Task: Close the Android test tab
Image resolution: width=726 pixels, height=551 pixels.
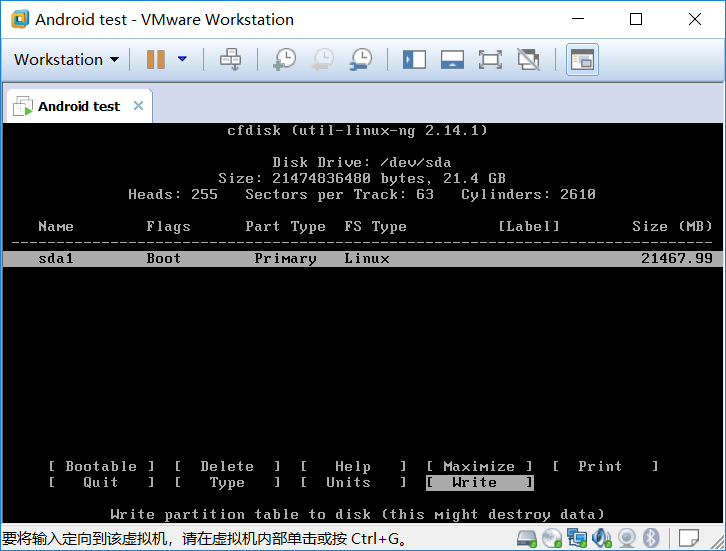Action: pyautogui.click(x=138, y=106)
